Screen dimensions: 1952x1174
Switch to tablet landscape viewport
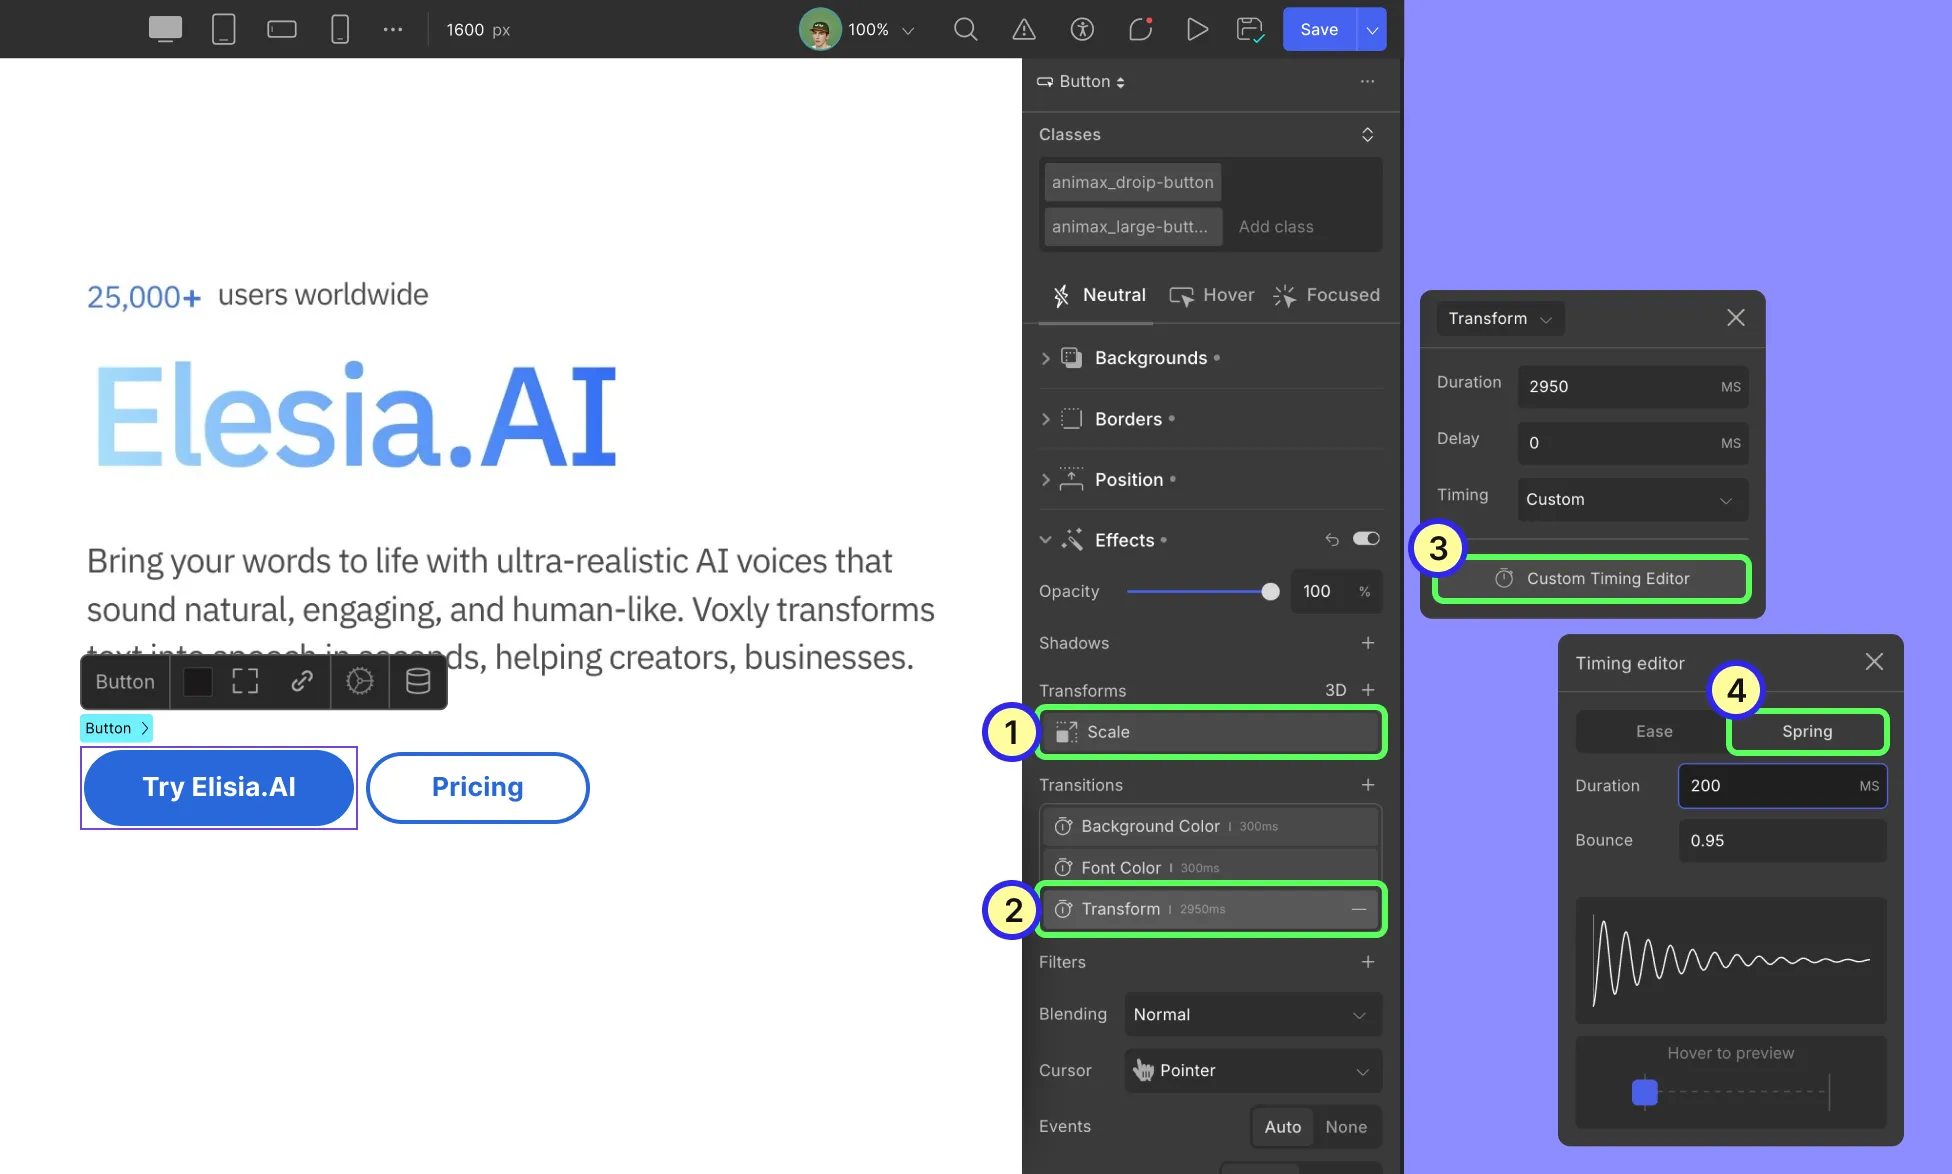(282, 29)
